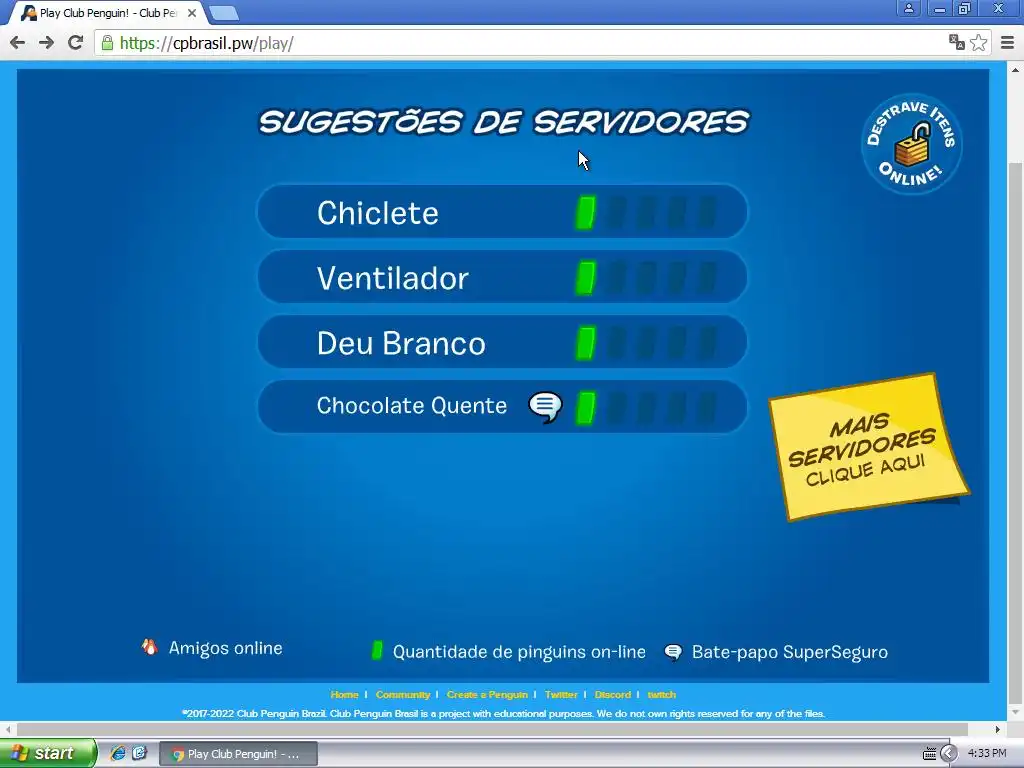1024x768 pixels.
Task: Click the horizontal scrollbar left arrow
Action: [x=8, y=729]
